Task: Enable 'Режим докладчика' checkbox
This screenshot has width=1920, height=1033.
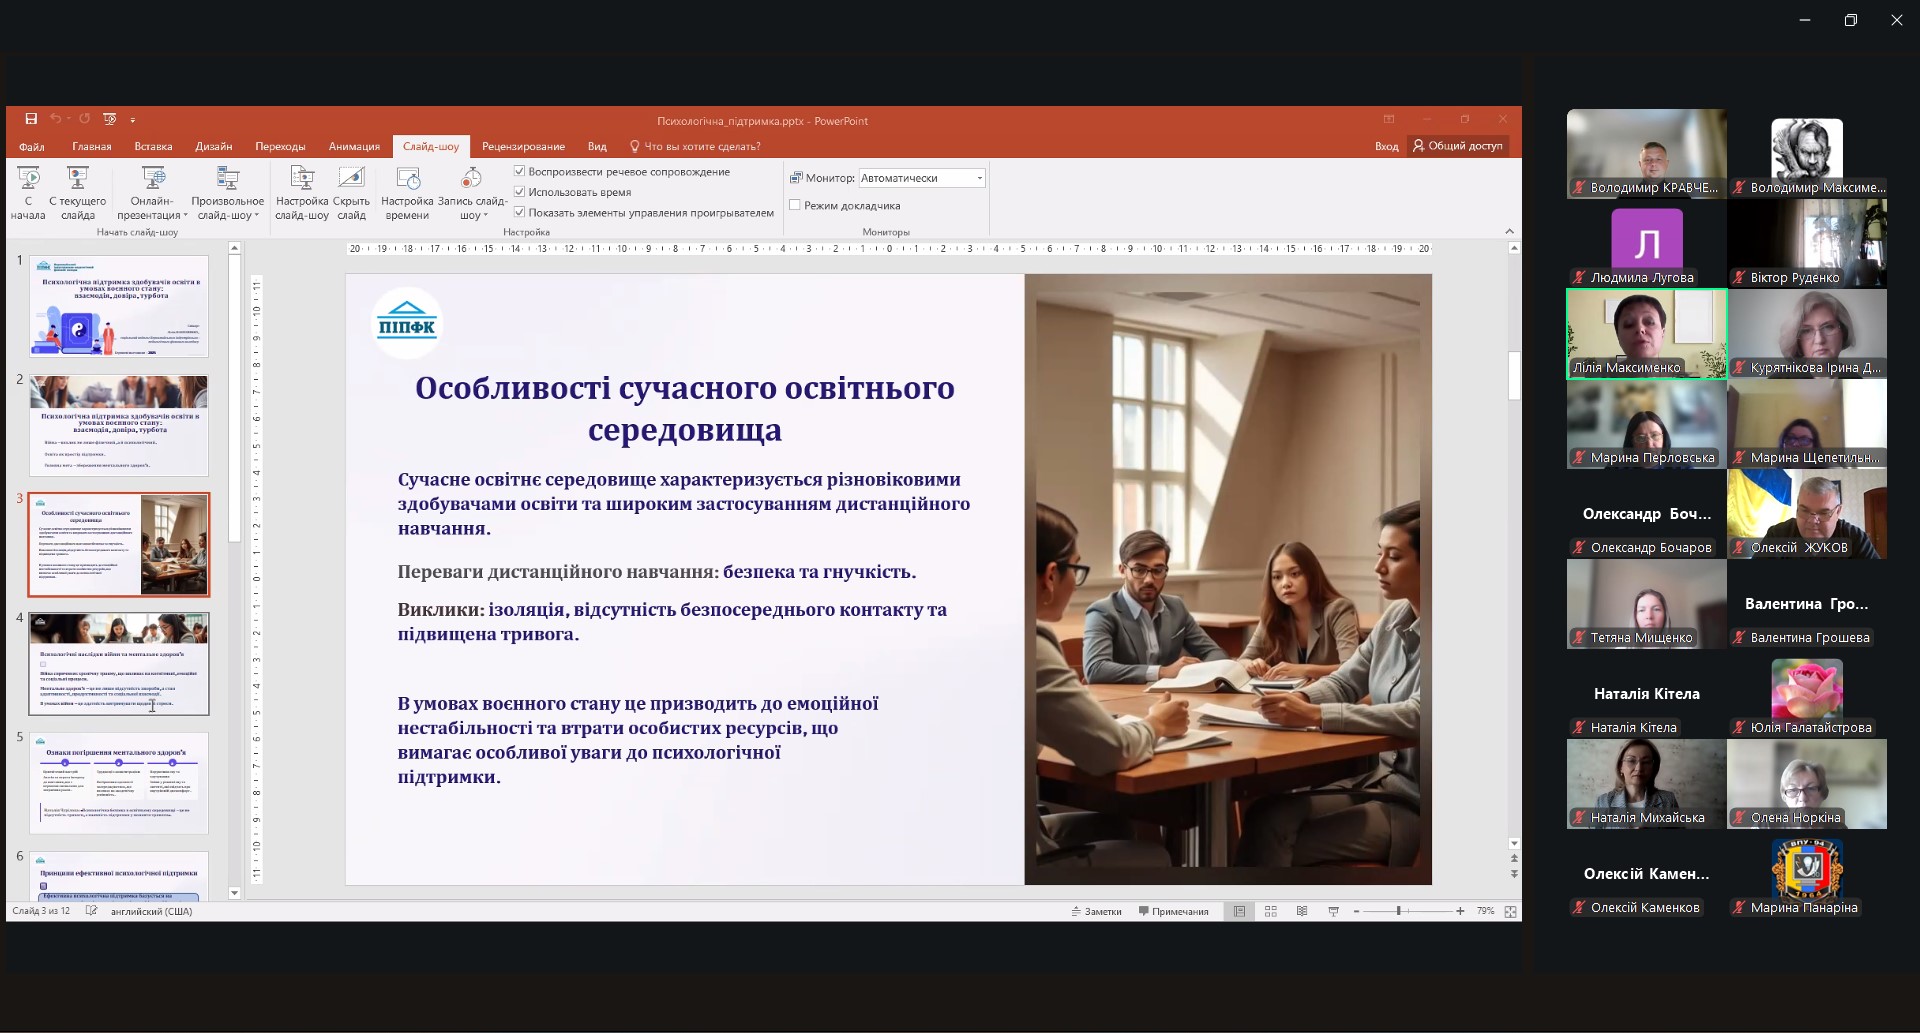Action: tap(795, 206)
